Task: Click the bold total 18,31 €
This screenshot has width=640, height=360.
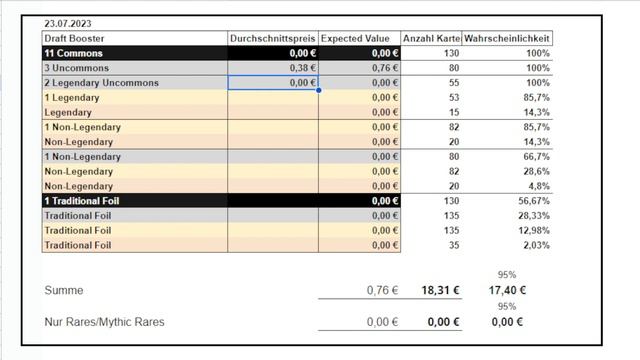Action: 440,291
